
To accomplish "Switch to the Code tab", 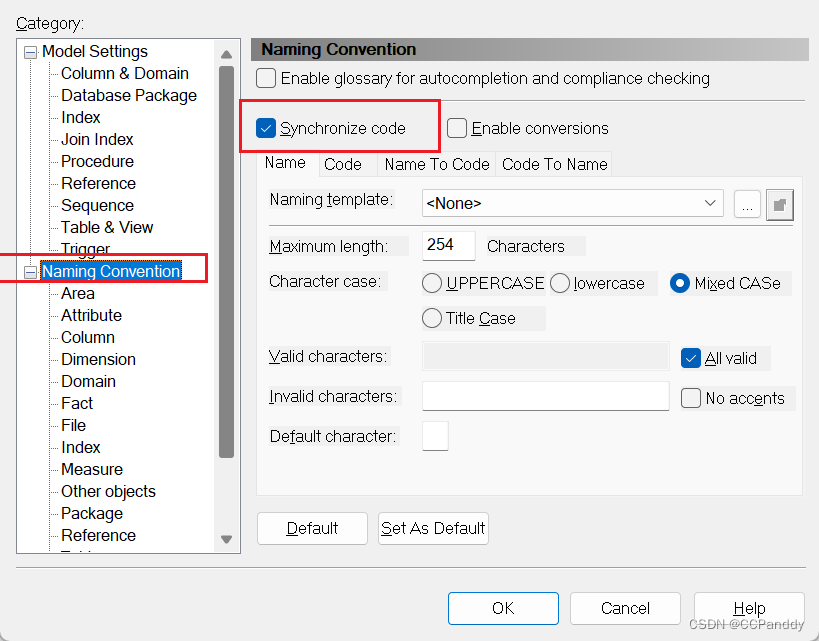I will 343,164.
